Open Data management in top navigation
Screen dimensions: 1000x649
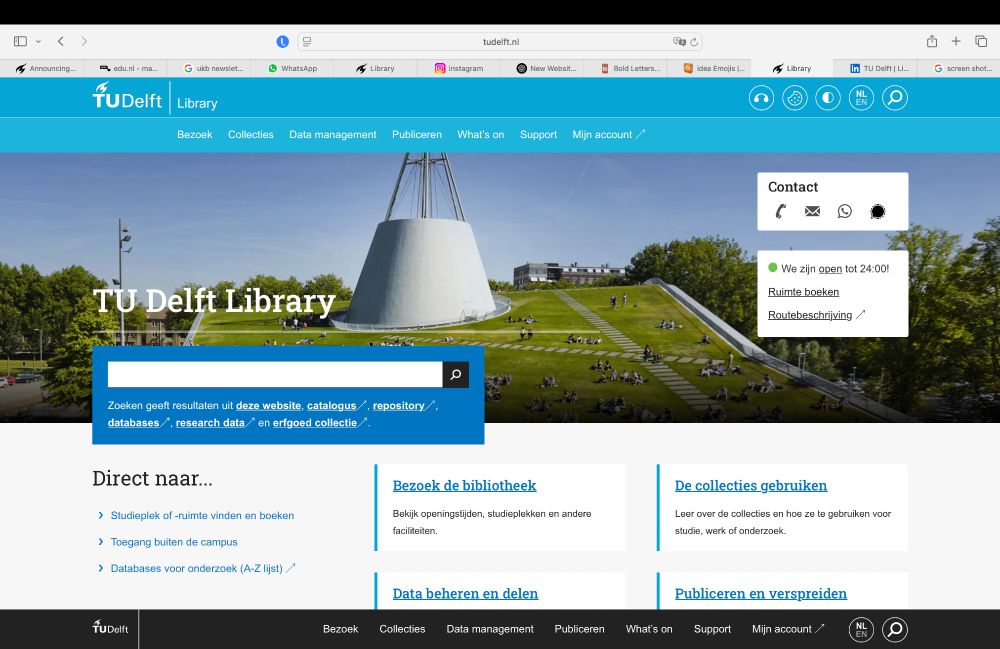(x=333, y=135)
